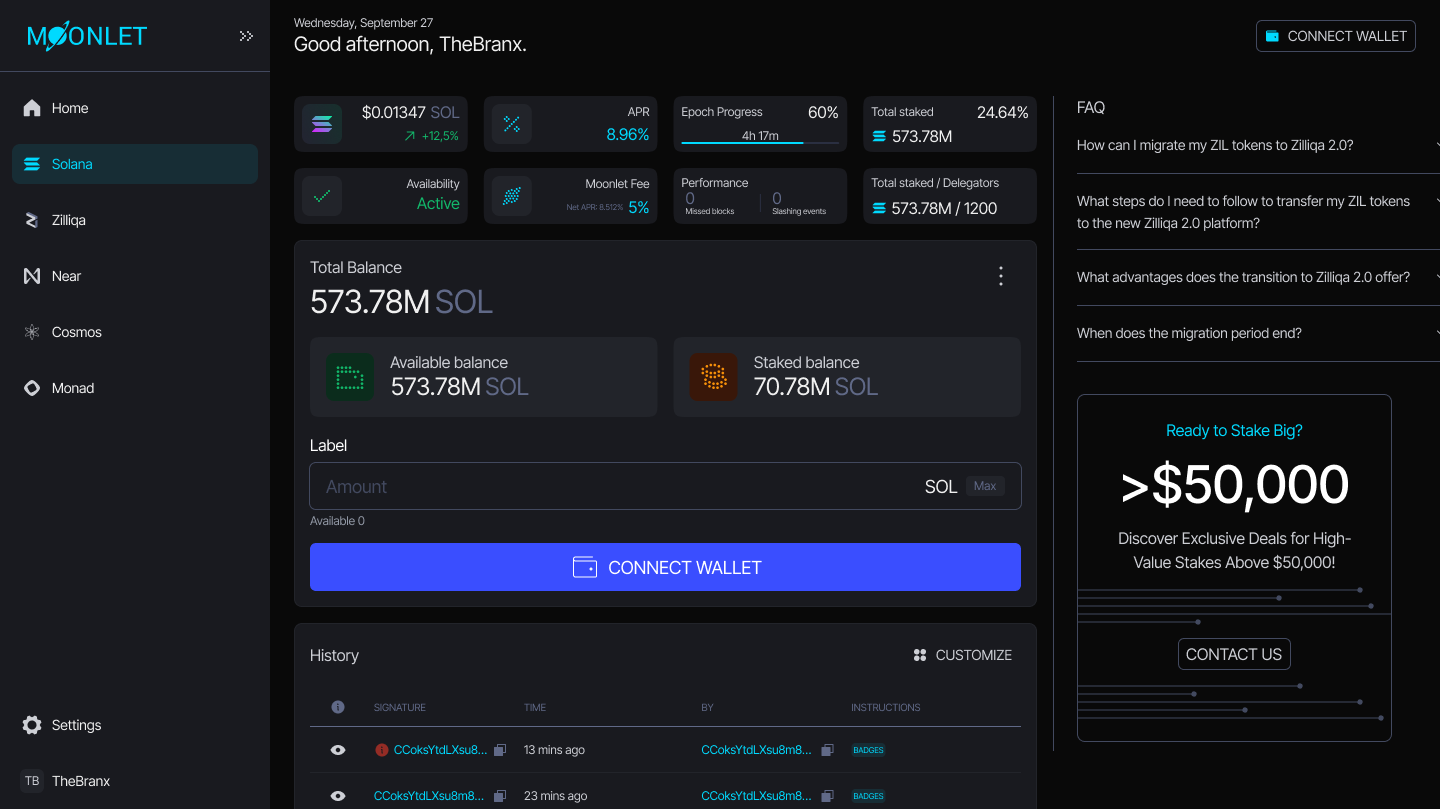The image size is (1440, 809).
Task: Click the APR percent icon
Action: click(x=512, y=124)
